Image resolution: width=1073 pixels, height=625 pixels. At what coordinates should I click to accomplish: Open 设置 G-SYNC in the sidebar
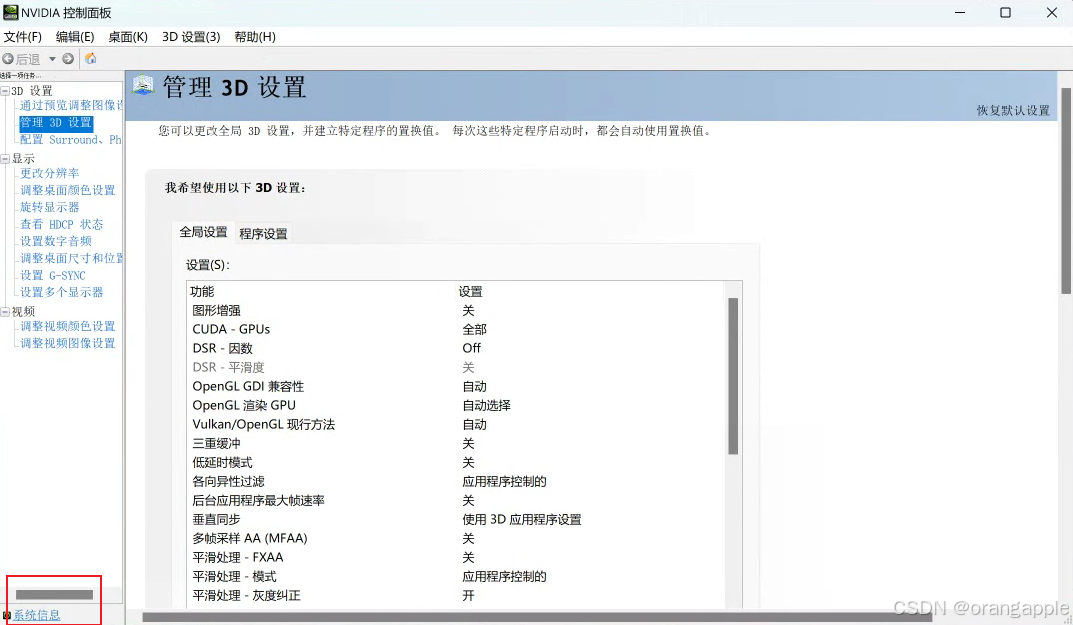point(53,275)
